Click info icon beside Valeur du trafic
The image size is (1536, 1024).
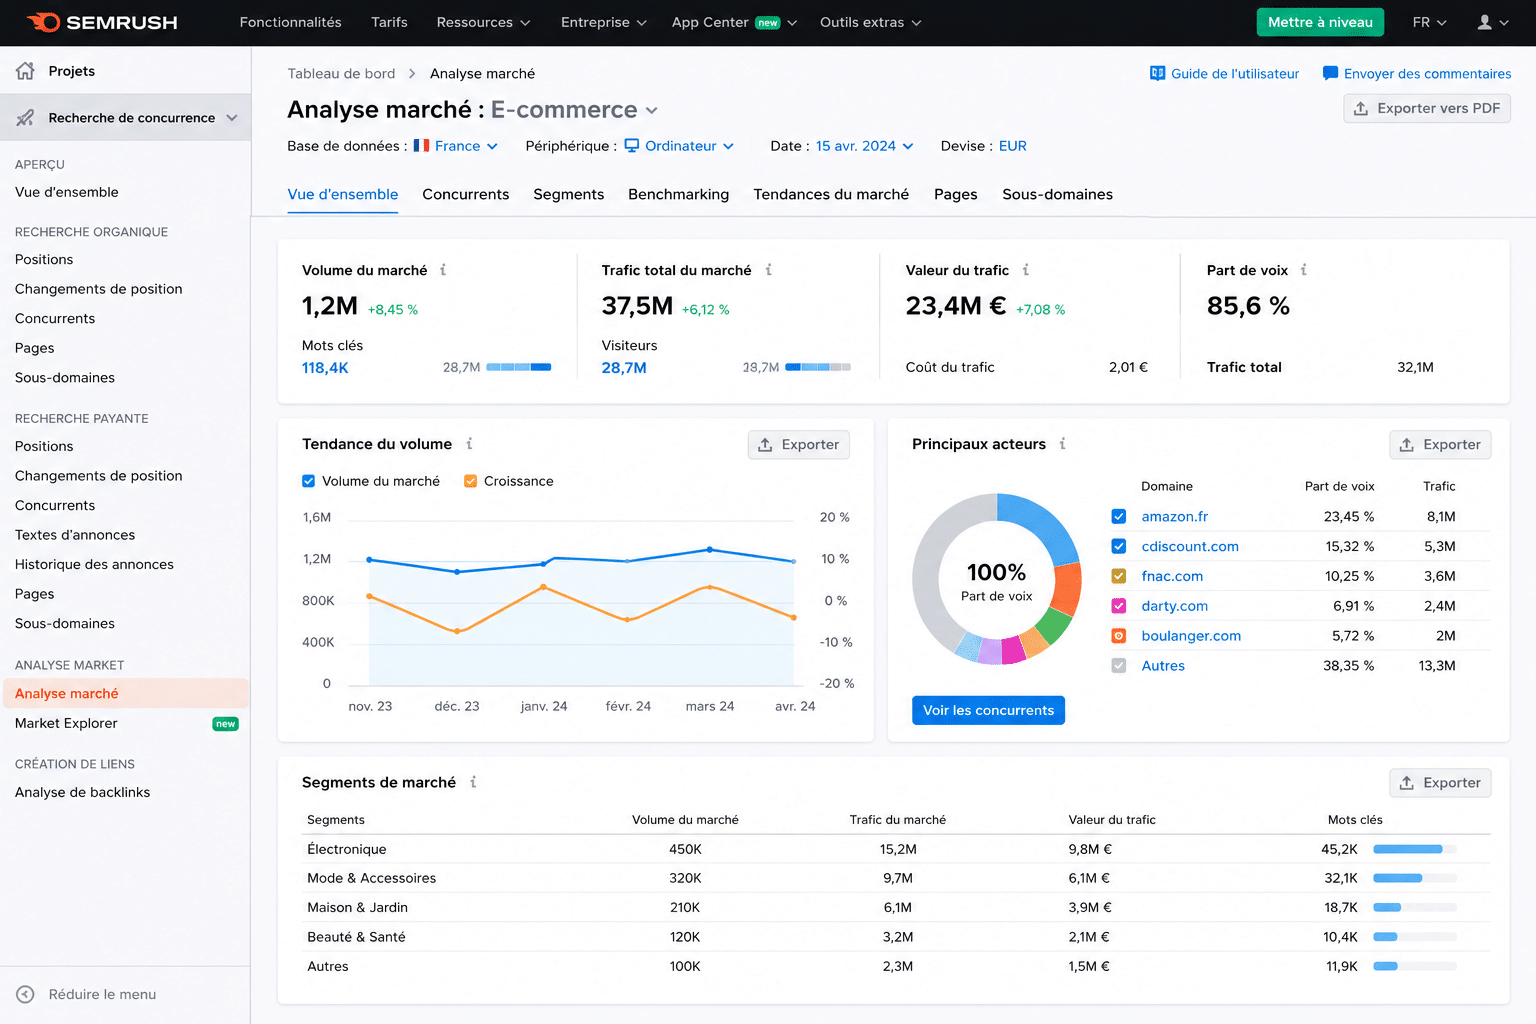click(1025, 270)
